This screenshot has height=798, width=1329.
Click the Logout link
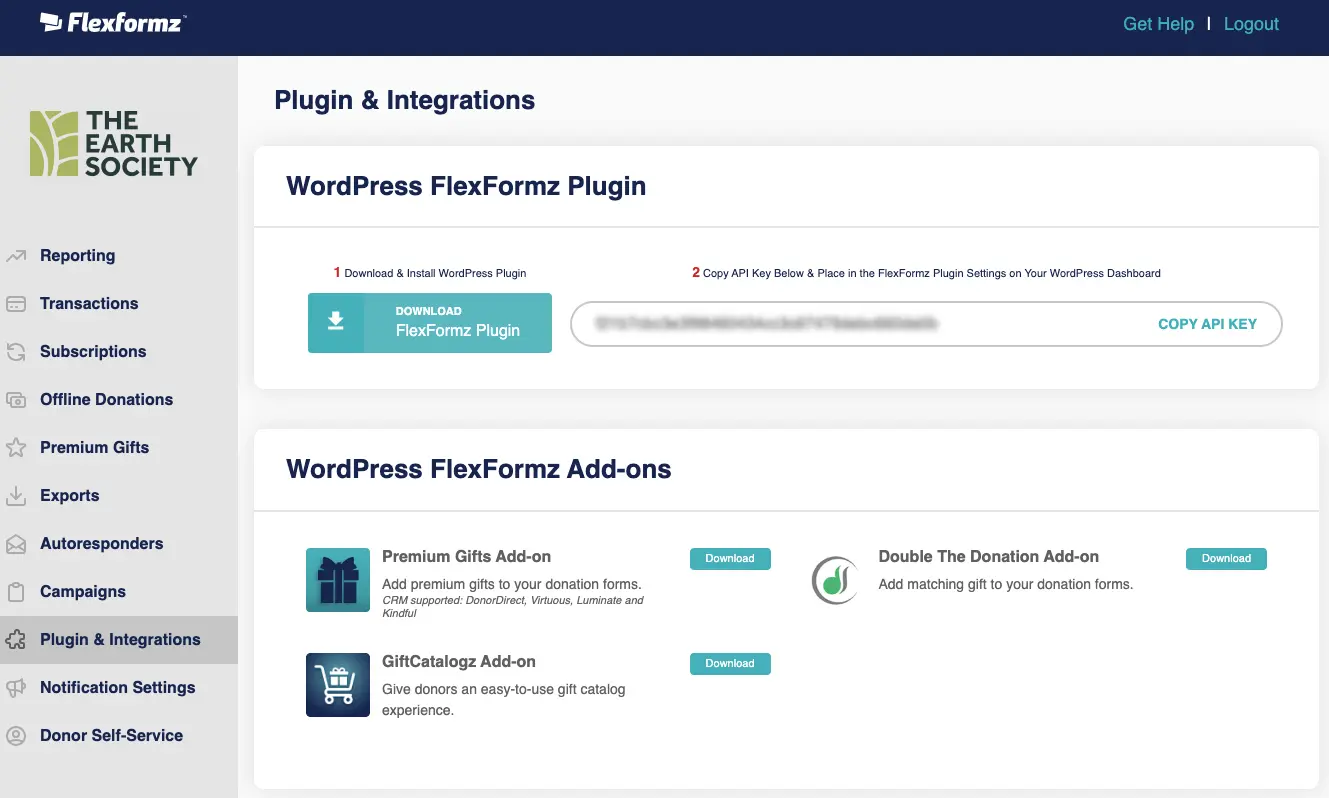(1251, 24)
